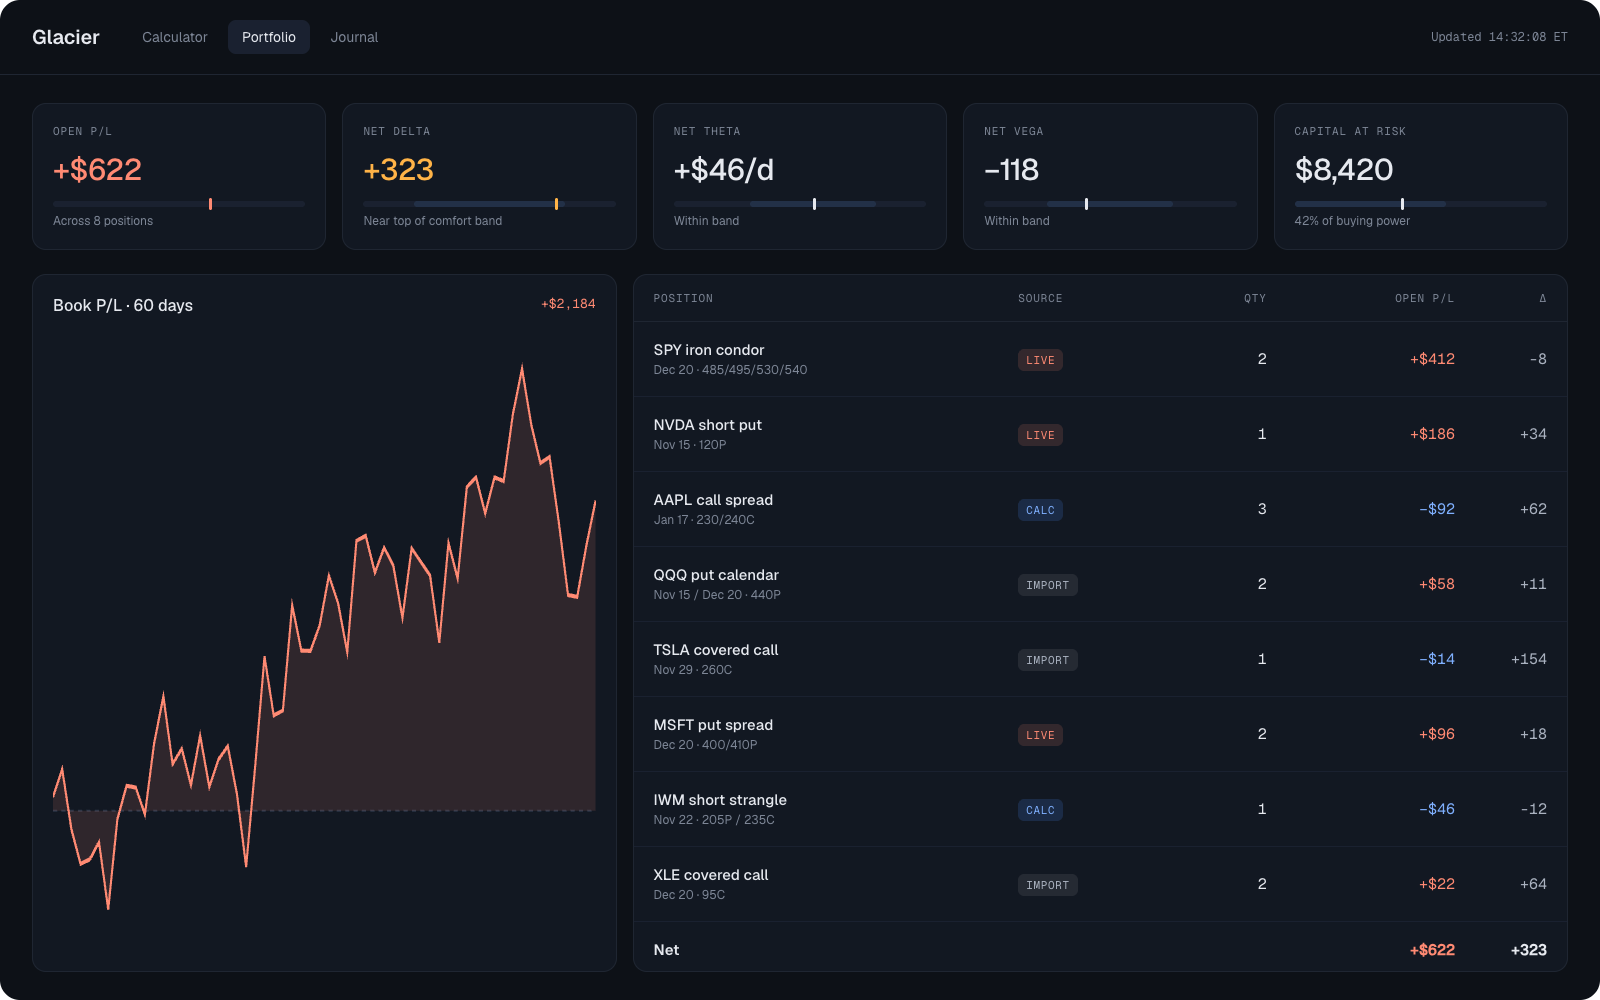The height and width of the screenshot is (1000, 1600).
Task: Click the Open P/L +$622 card value
Action: [97, 170]
